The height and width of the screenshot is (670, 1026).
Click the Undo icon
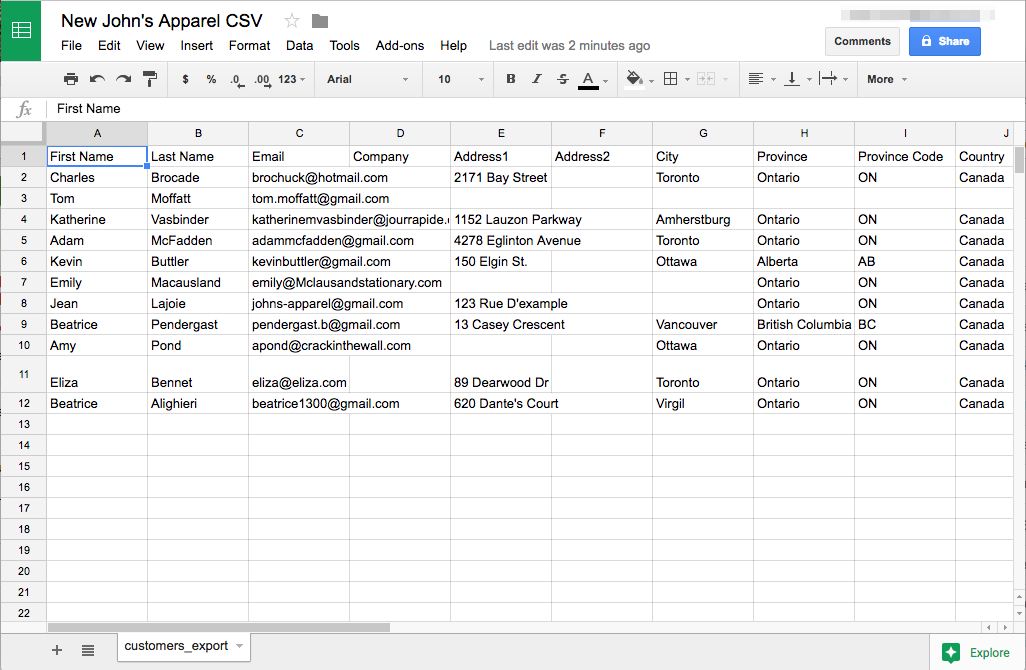pos(95,79)
